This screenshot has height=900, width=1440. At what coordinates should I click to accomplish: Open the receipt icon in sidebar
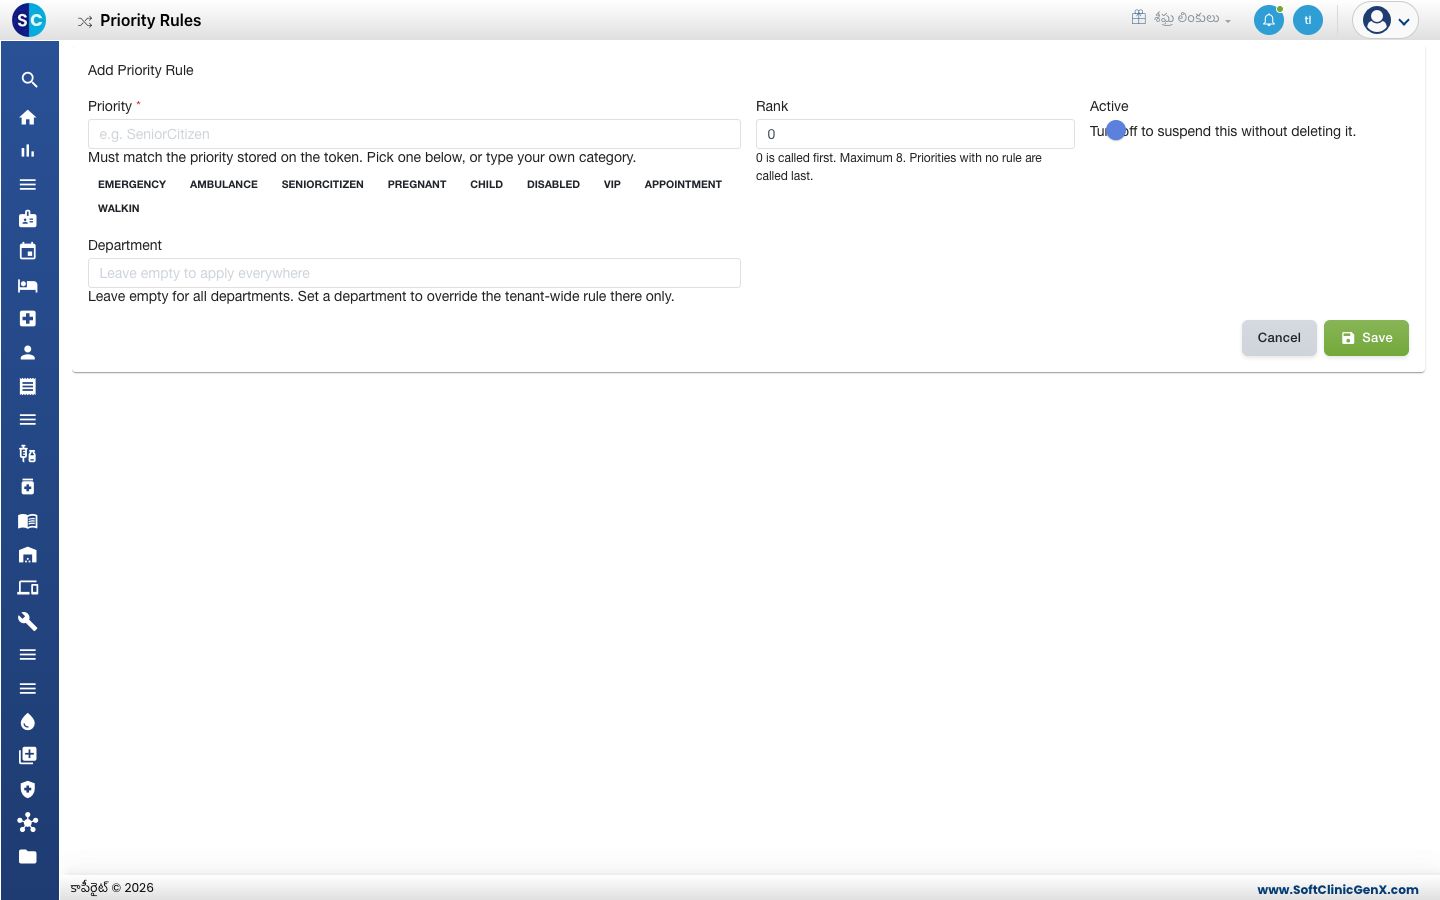click(x=28, y=386)
